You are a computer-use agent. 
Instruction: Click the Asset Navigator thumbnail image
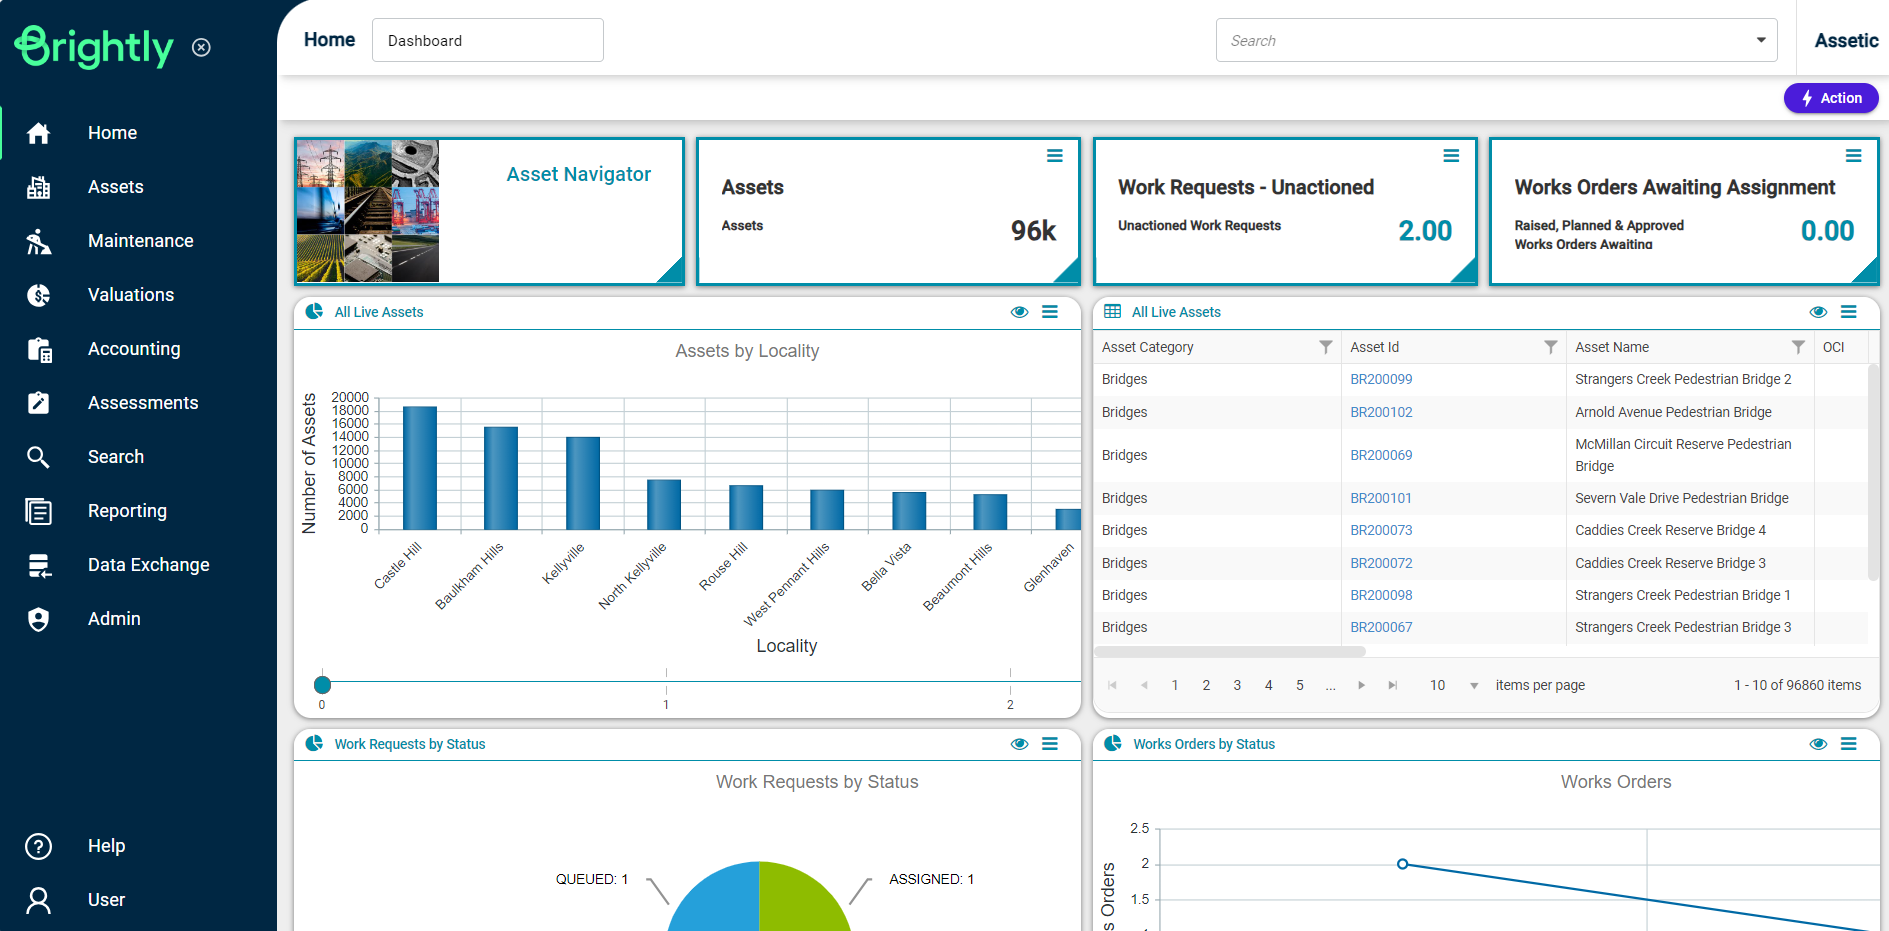point(367,211)
